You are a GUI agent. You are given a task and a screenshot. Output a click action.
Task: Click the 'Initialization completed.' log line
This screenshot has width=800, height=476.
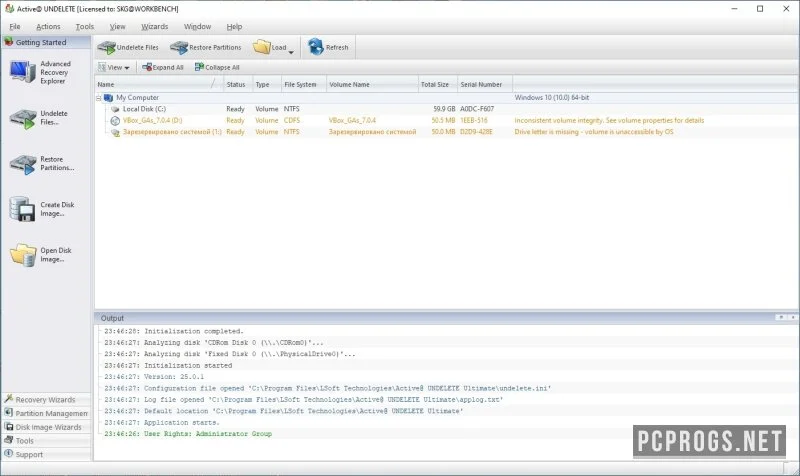tap(174, 331)
